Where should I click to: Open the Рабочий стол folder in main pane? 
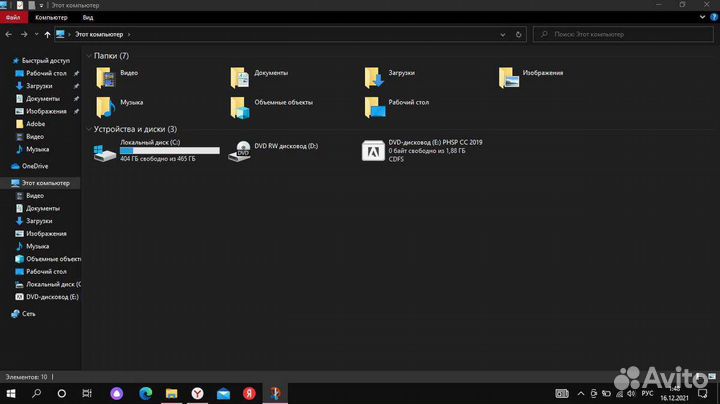pyautogui.click(x=373, y=104)
